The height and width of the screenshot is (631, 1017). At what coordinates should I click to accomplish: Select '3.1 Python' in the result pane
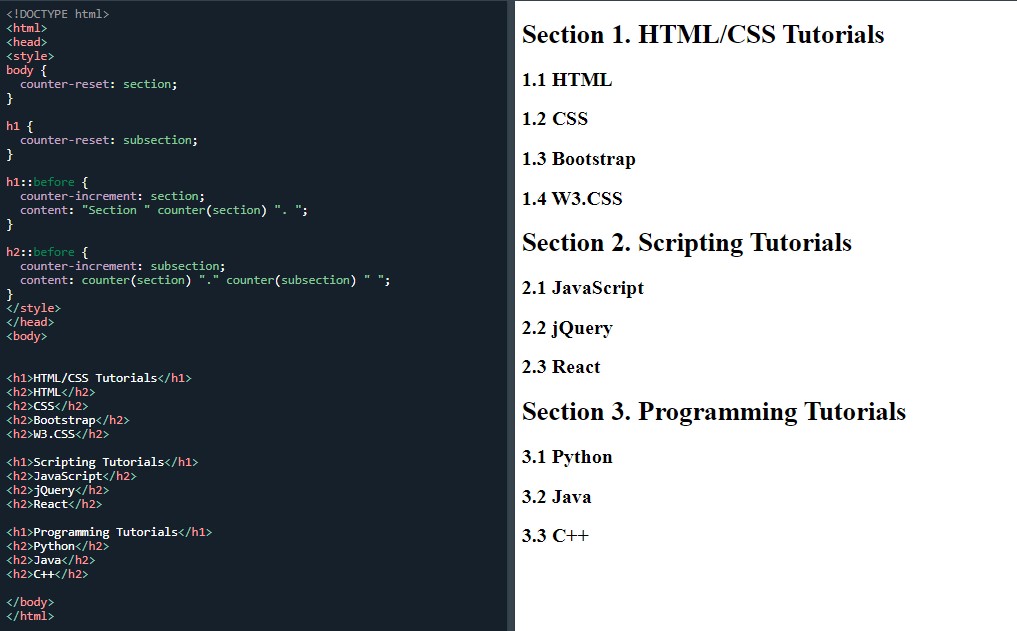tap(567, 457)
